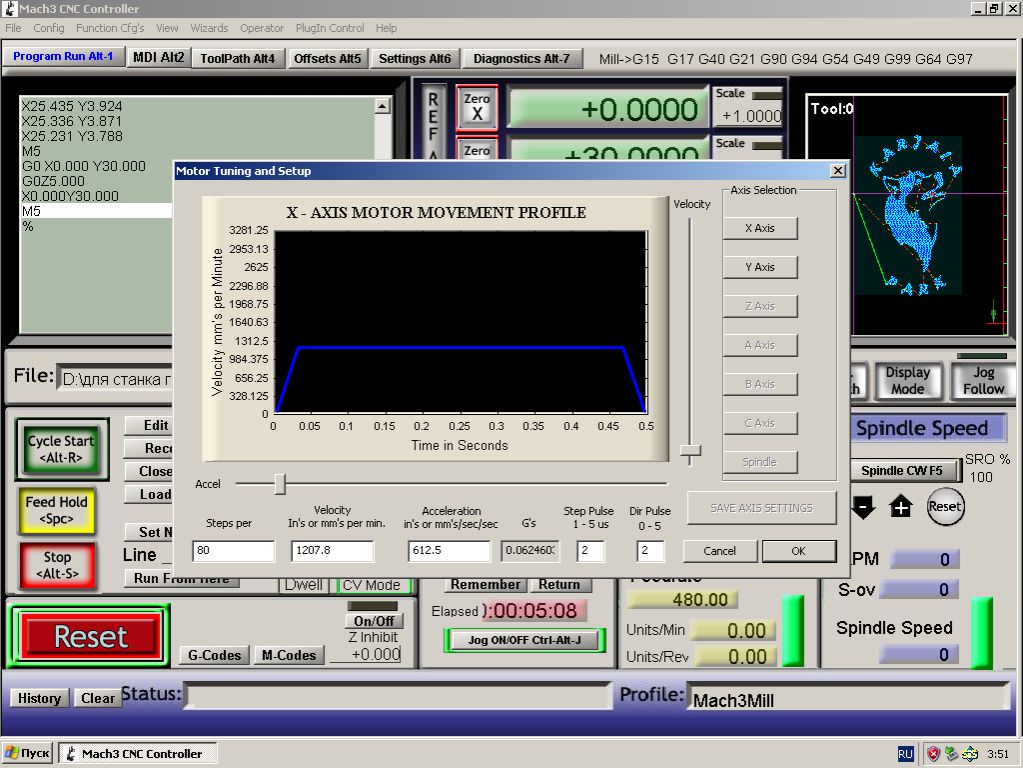Click Cycle Start Alt-R button
The height and width of the screenshot is (768, 1023).
click(x=61, y=449)
